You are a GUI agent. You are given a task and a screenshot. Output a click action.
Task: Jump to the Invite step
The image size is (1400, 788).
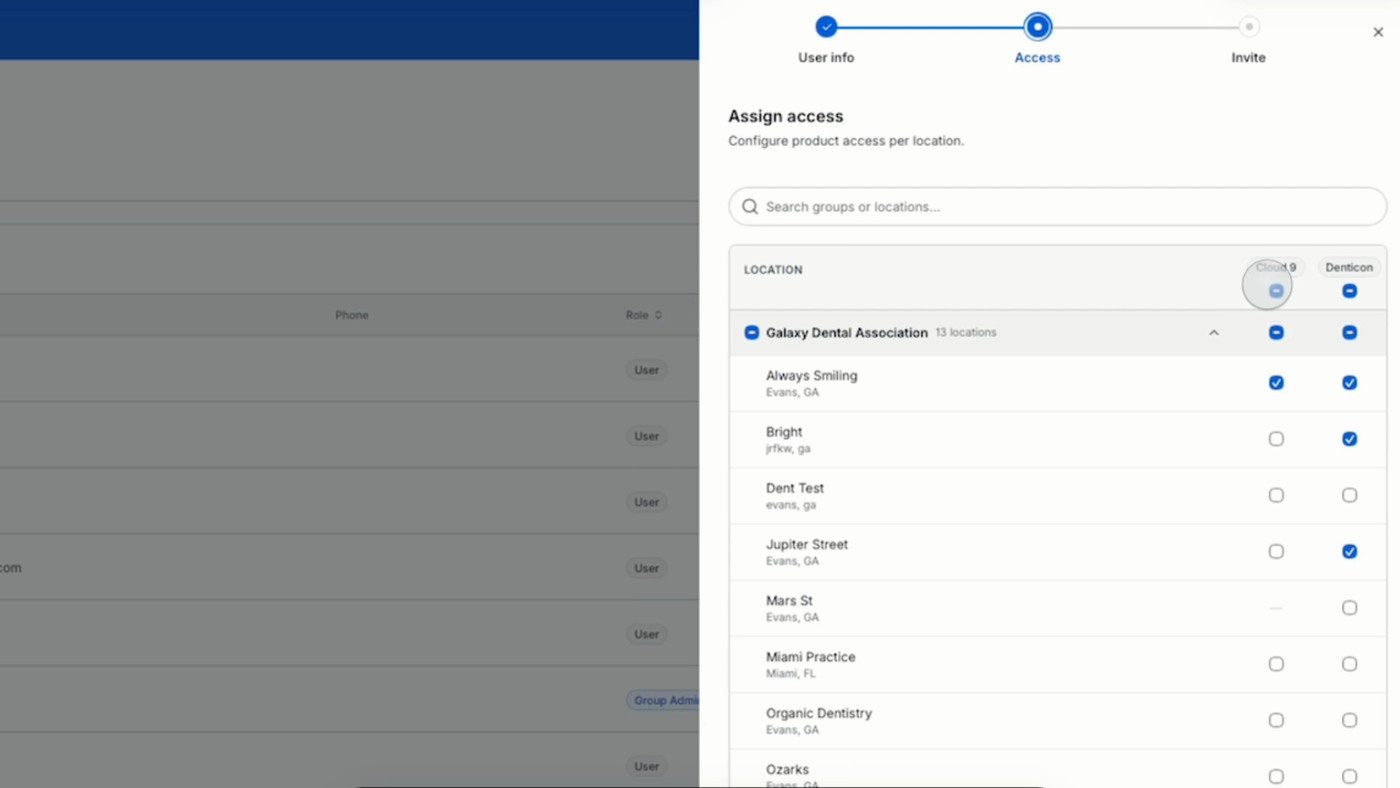click(1248, 27)
